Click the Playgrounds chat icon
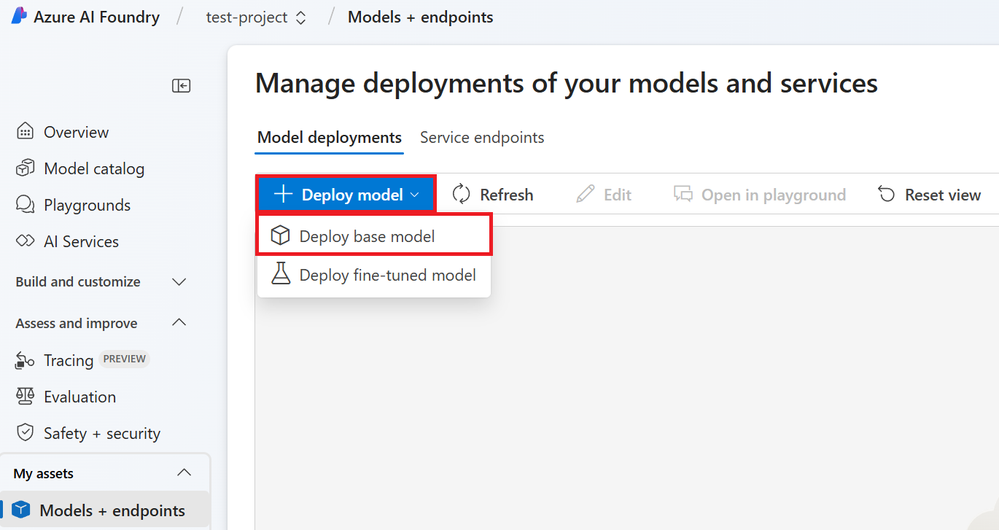This screenshot has height=530, width=999. coord(25,205)
